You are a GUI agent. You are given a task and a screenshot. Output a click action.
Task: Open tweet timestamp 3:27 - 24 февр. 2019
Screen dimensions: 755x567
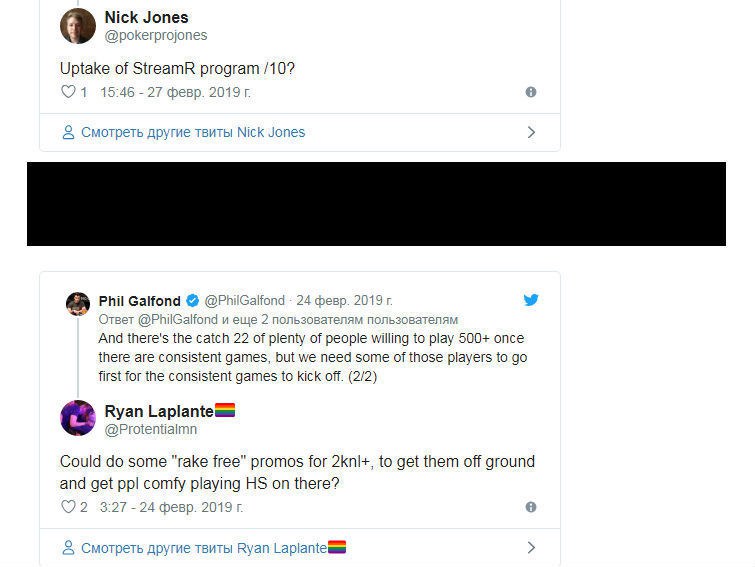coord(171,507)
